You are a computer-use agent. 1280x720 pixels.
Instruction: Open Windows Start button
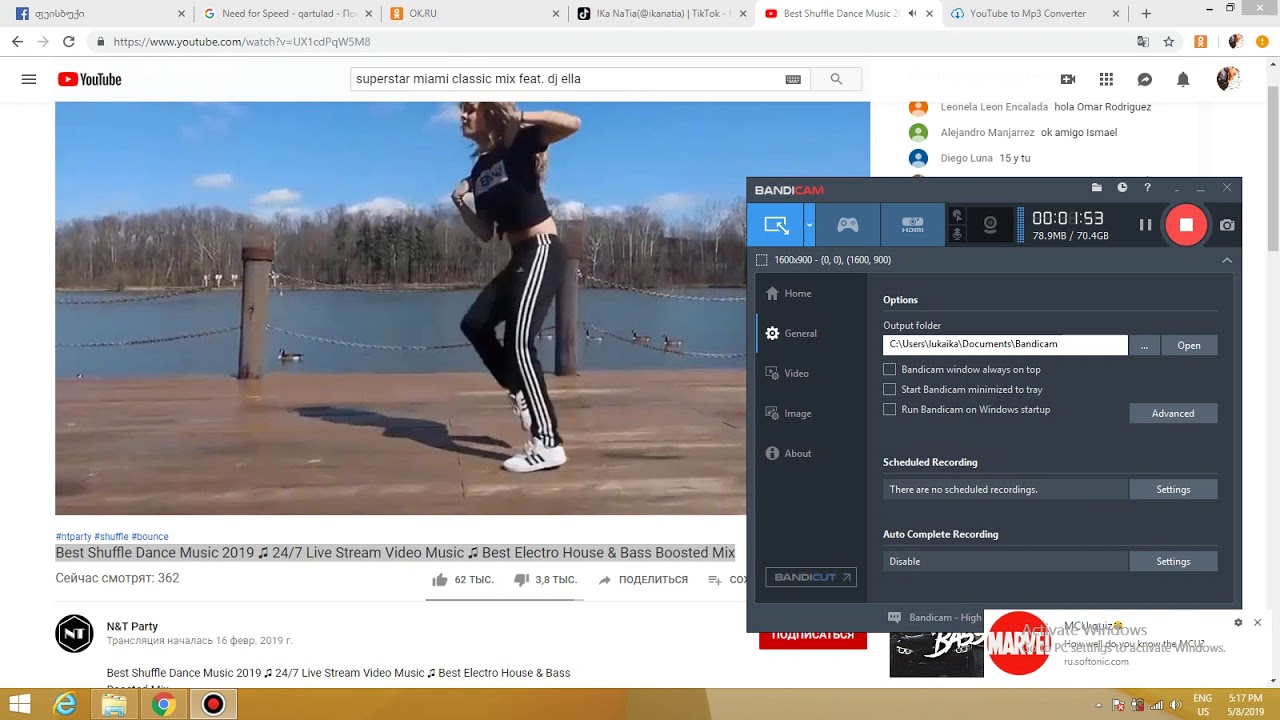point(20,704)
